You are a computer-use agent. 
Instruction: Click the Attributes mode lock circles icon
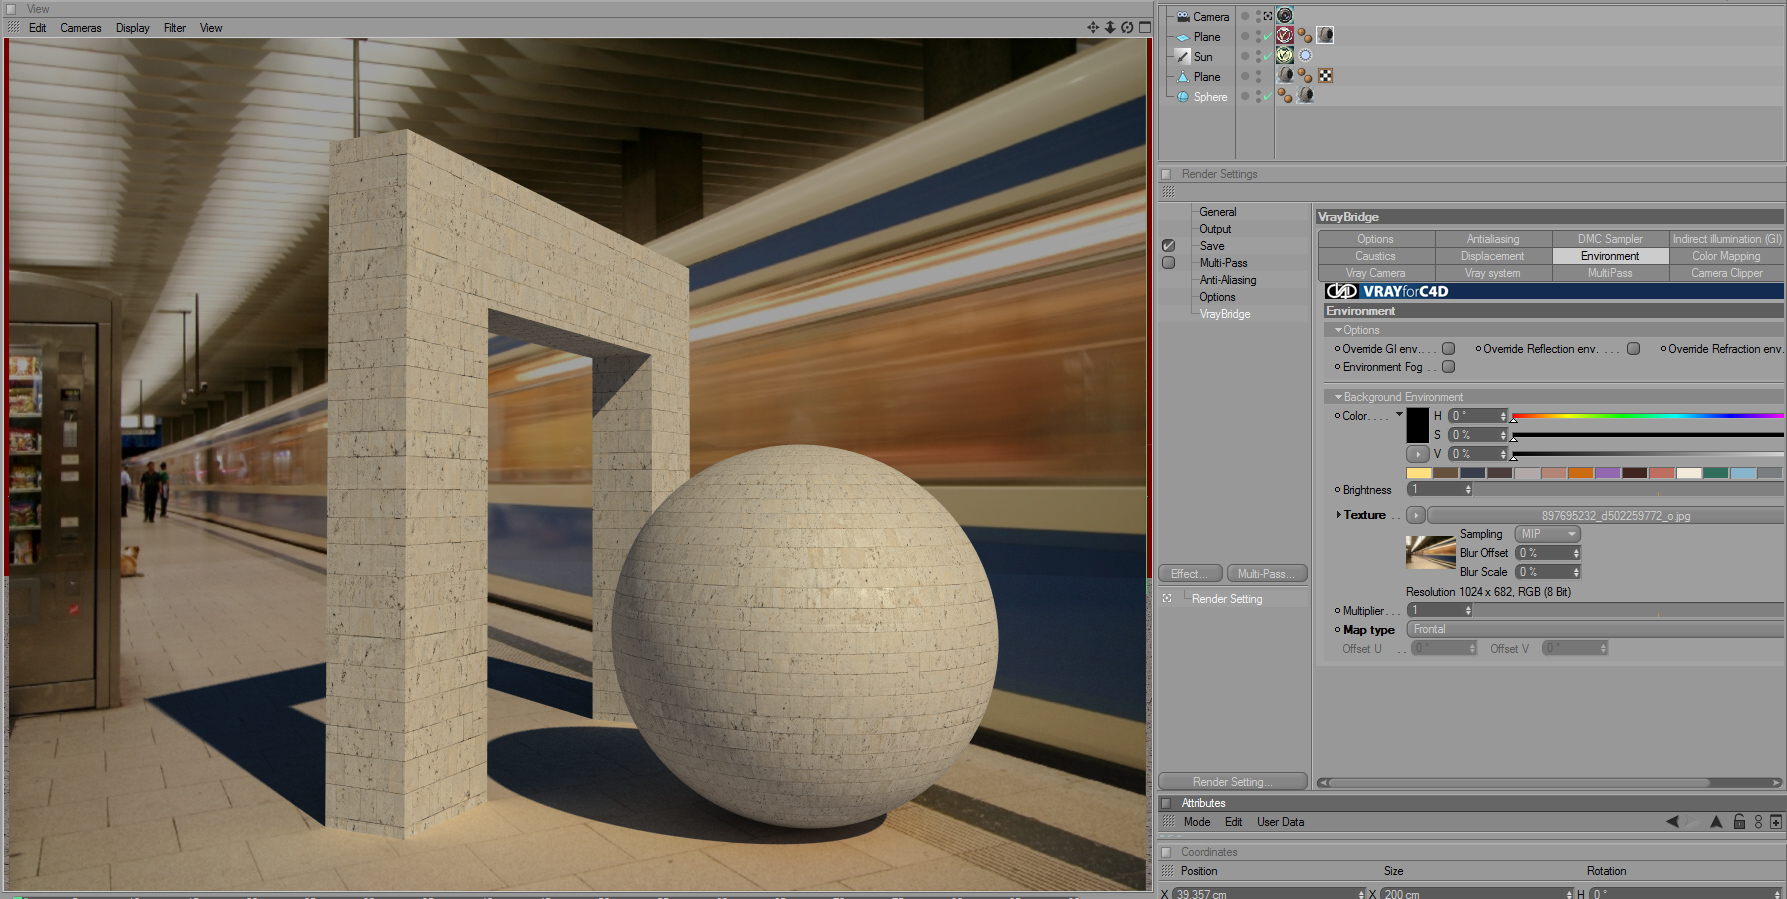click(1758, 822)
